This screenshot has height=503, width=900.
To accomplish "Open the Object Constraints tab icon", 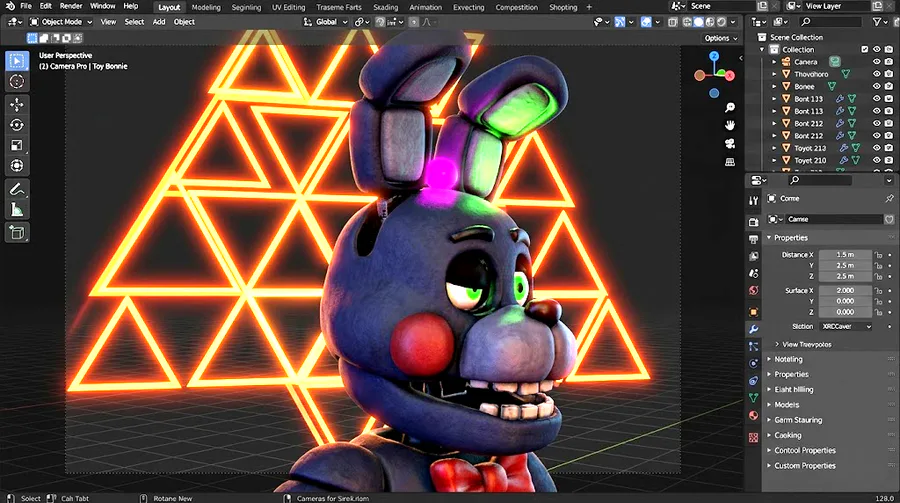I will [754, 381].
